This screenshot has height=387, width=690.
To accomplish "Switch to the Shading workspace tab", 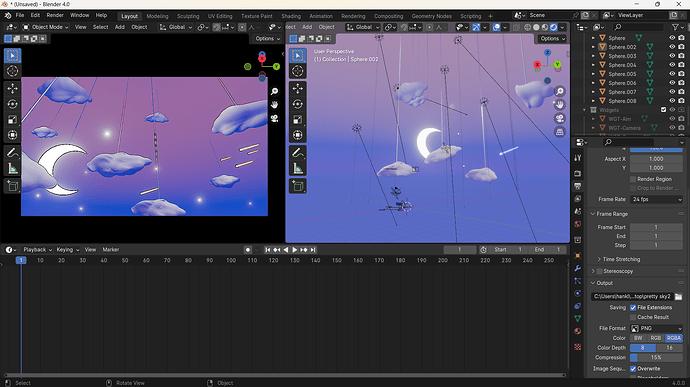I will coord(291,16).
